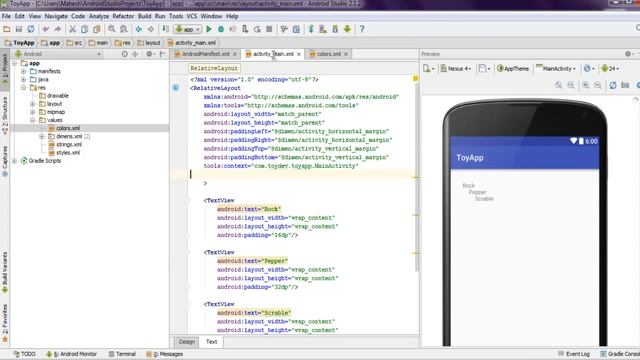Expand the java folder
Image resolution: width=640 pixels, height=360 pixels.
[x=24, y=79]
